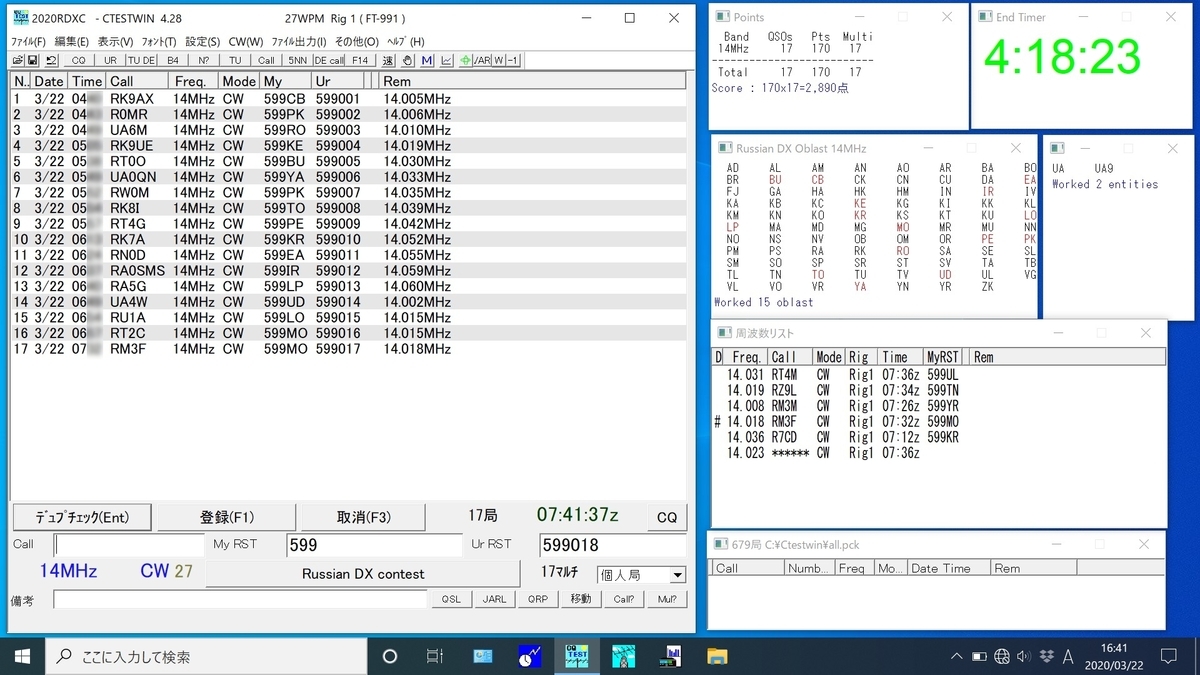The width and height of the screenshot is (1200, 675).
Task: Open File Explorer from taskbar
Action: click(717, 656)
